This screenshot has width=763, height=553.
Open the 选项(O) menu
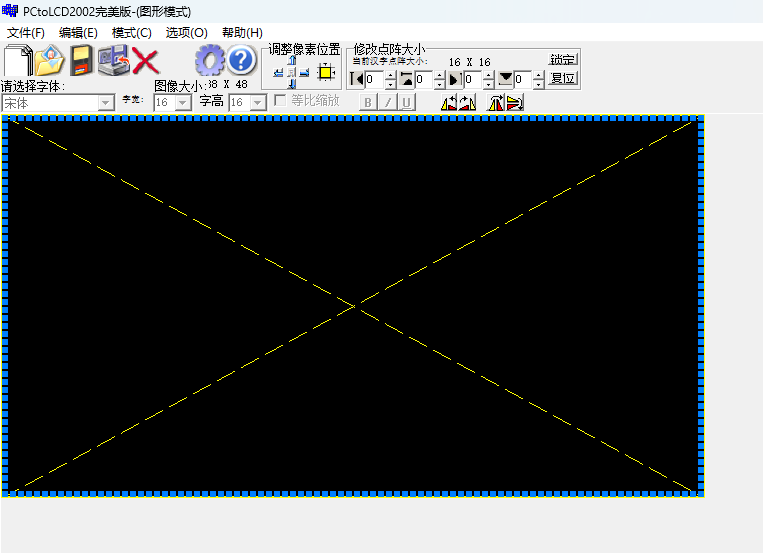click(x=187, y=33)
